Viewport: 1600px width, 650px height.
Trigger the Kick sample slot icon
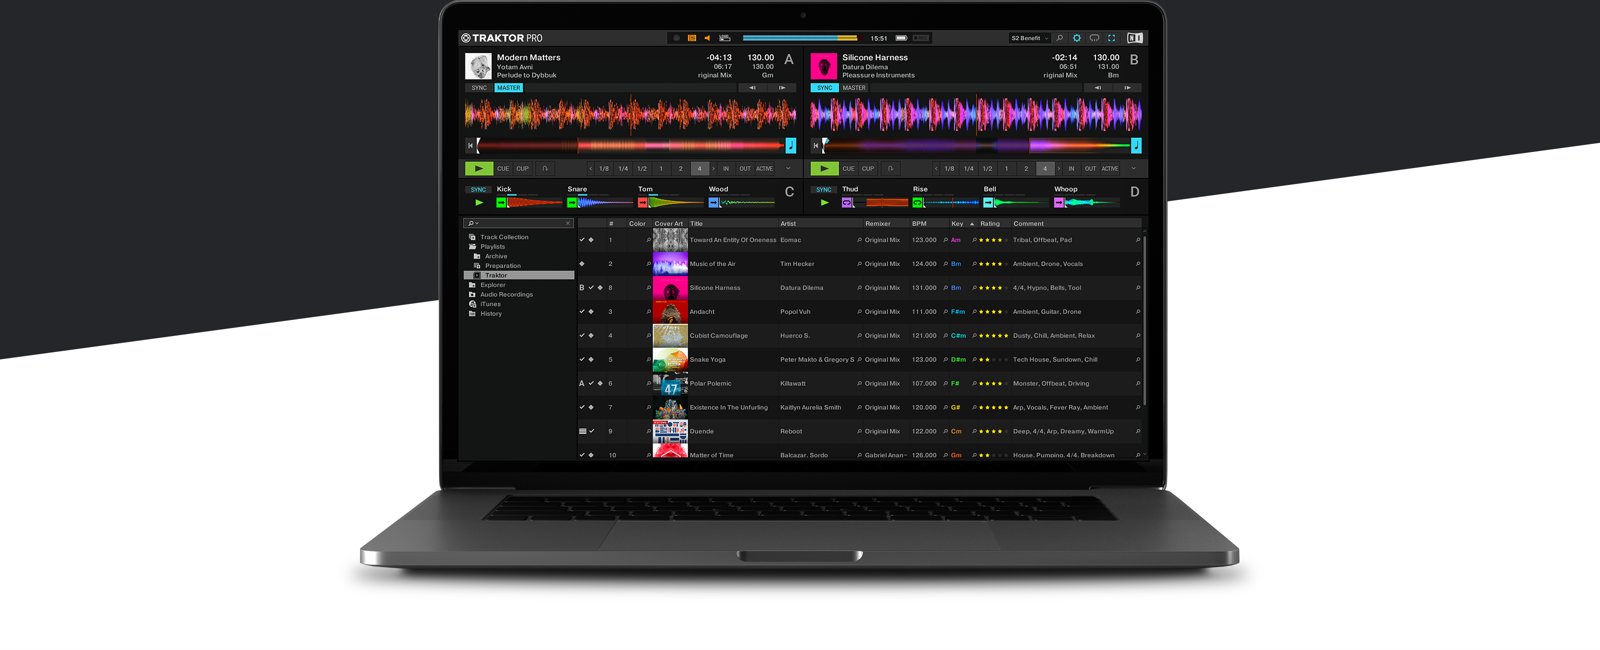[502, 203]
